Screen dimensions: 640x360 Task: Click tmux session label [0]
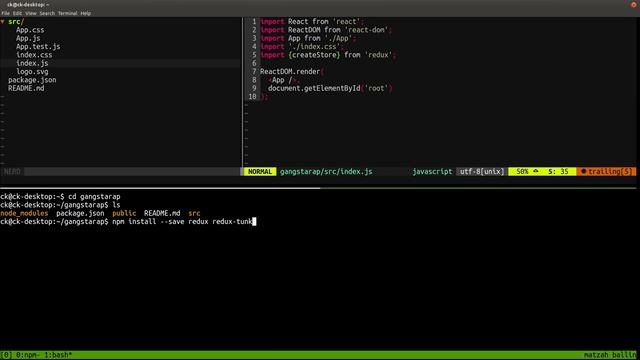6,355
